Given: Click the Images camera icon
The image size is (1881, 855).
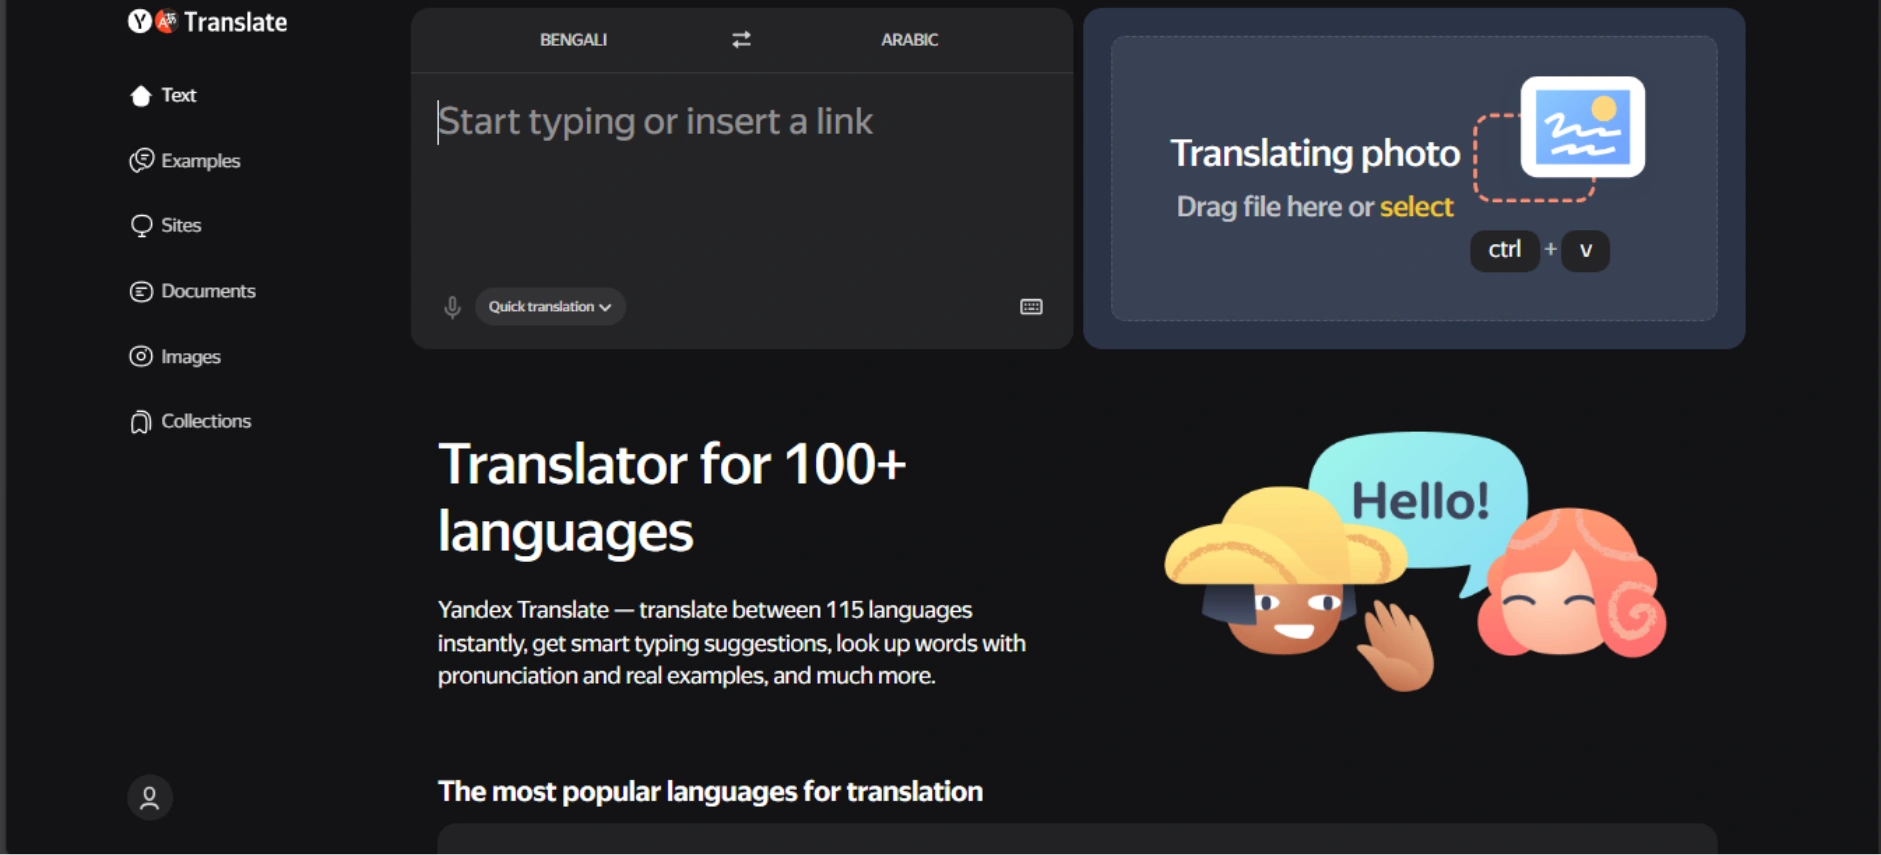Looking at the screenshot, I should (x=141, y=356).
